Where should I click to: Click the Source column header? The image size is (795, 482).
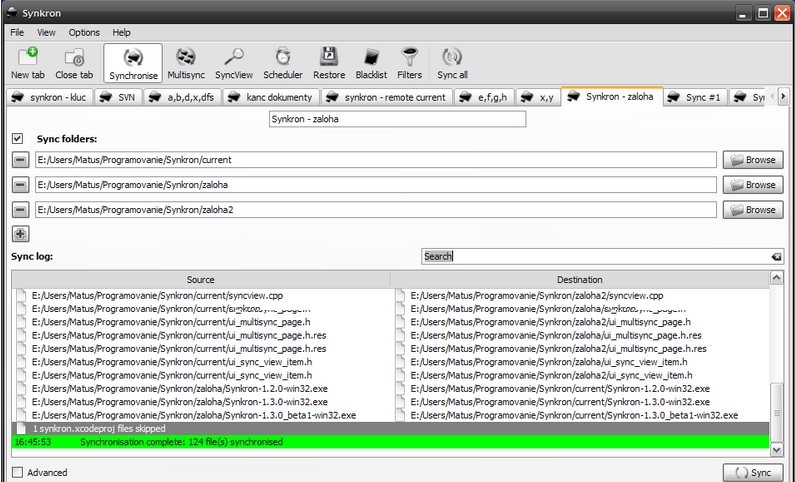coord(201,280)
